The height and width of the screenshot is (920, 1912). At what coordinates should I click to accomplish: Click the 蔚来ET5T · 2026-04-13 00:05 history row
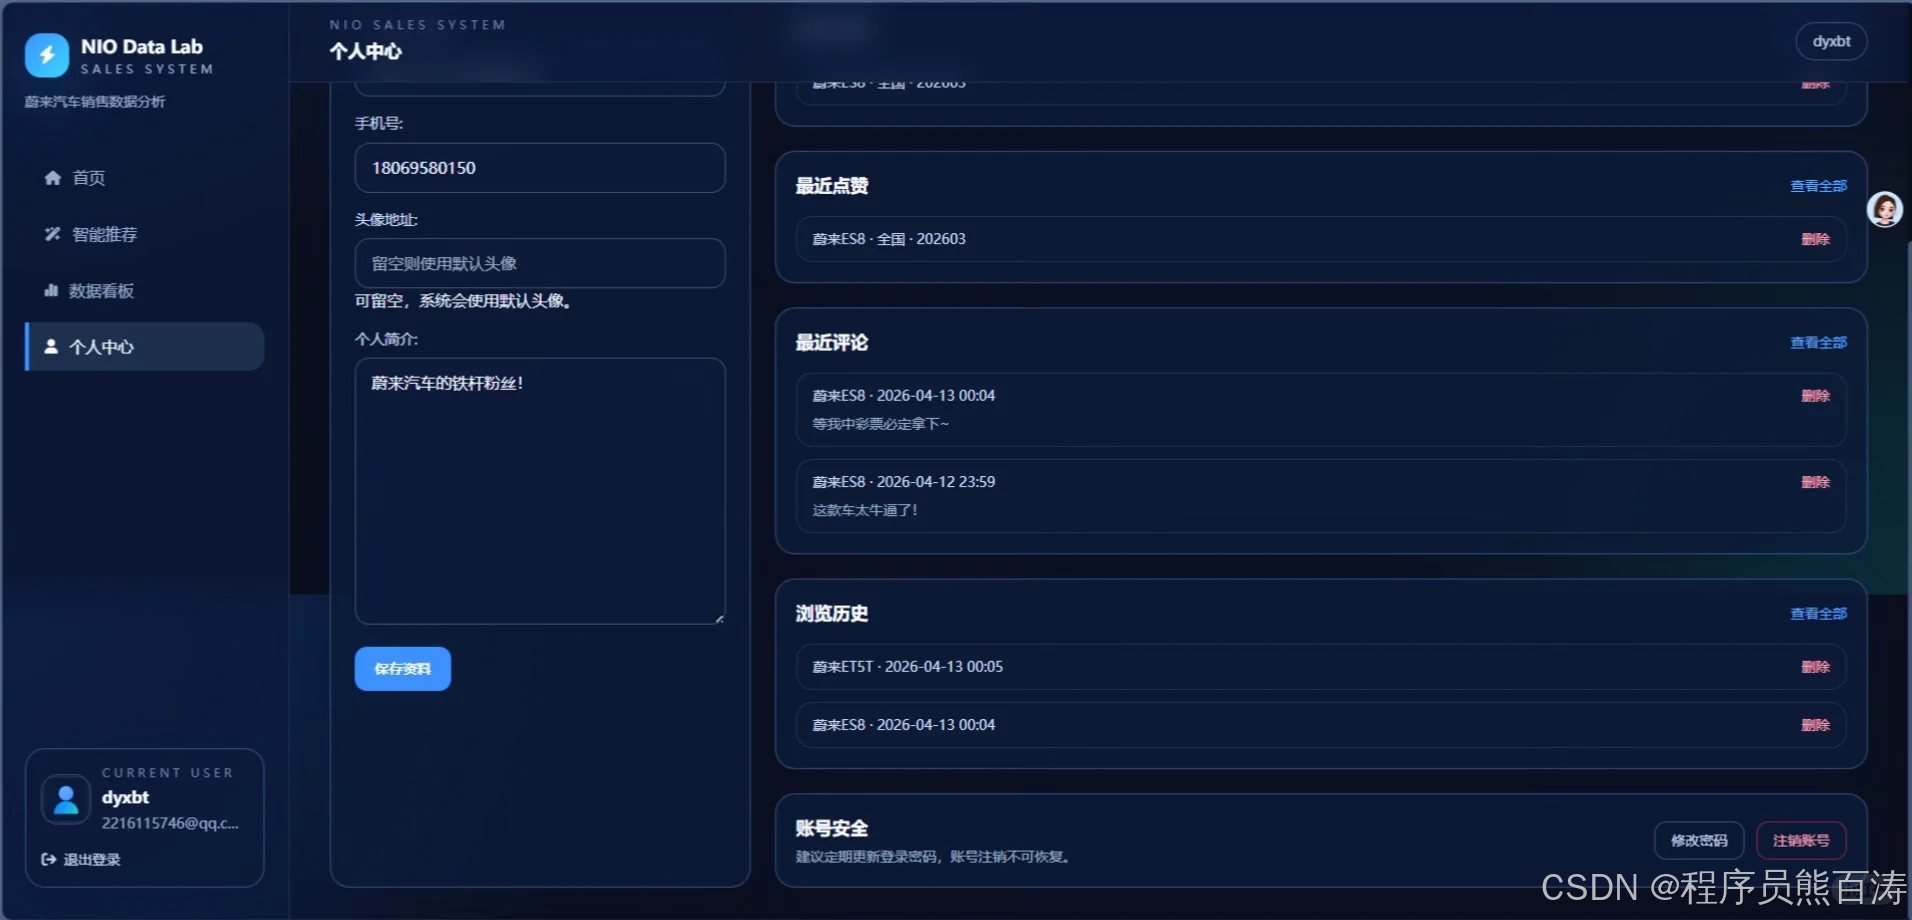point(1320,667)
